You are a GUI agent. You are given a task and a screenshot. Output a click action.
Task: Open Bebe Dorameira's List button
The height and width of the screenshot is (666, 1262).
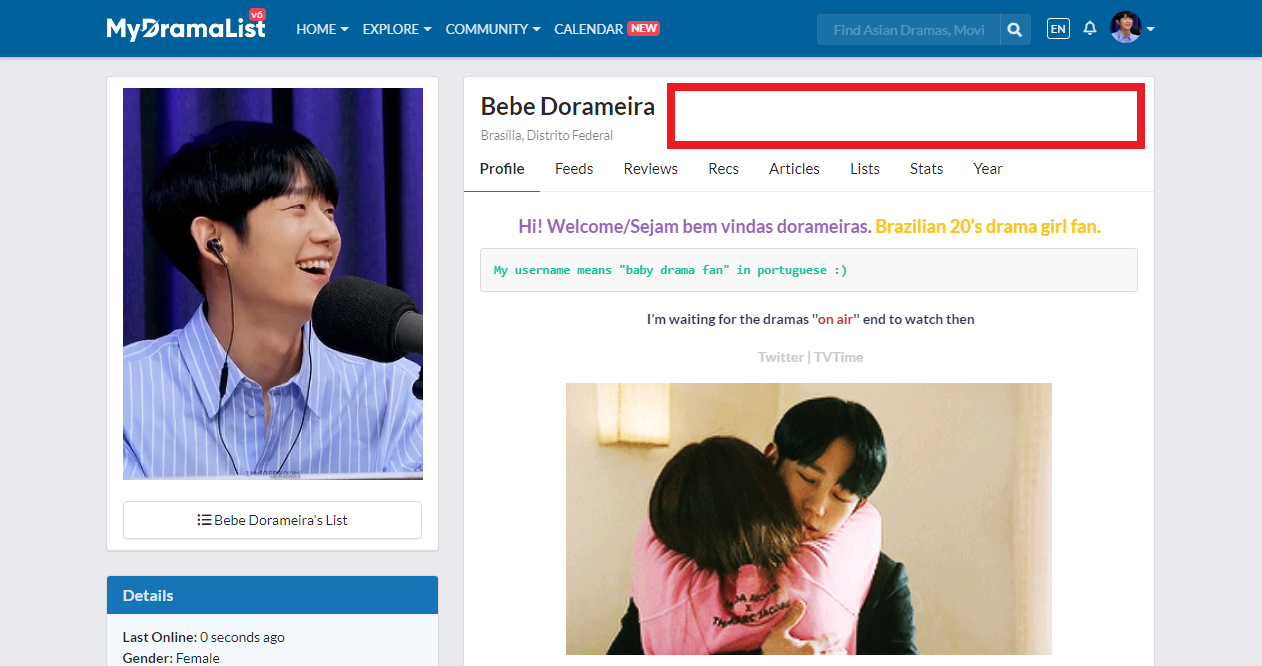click(272, 520)
